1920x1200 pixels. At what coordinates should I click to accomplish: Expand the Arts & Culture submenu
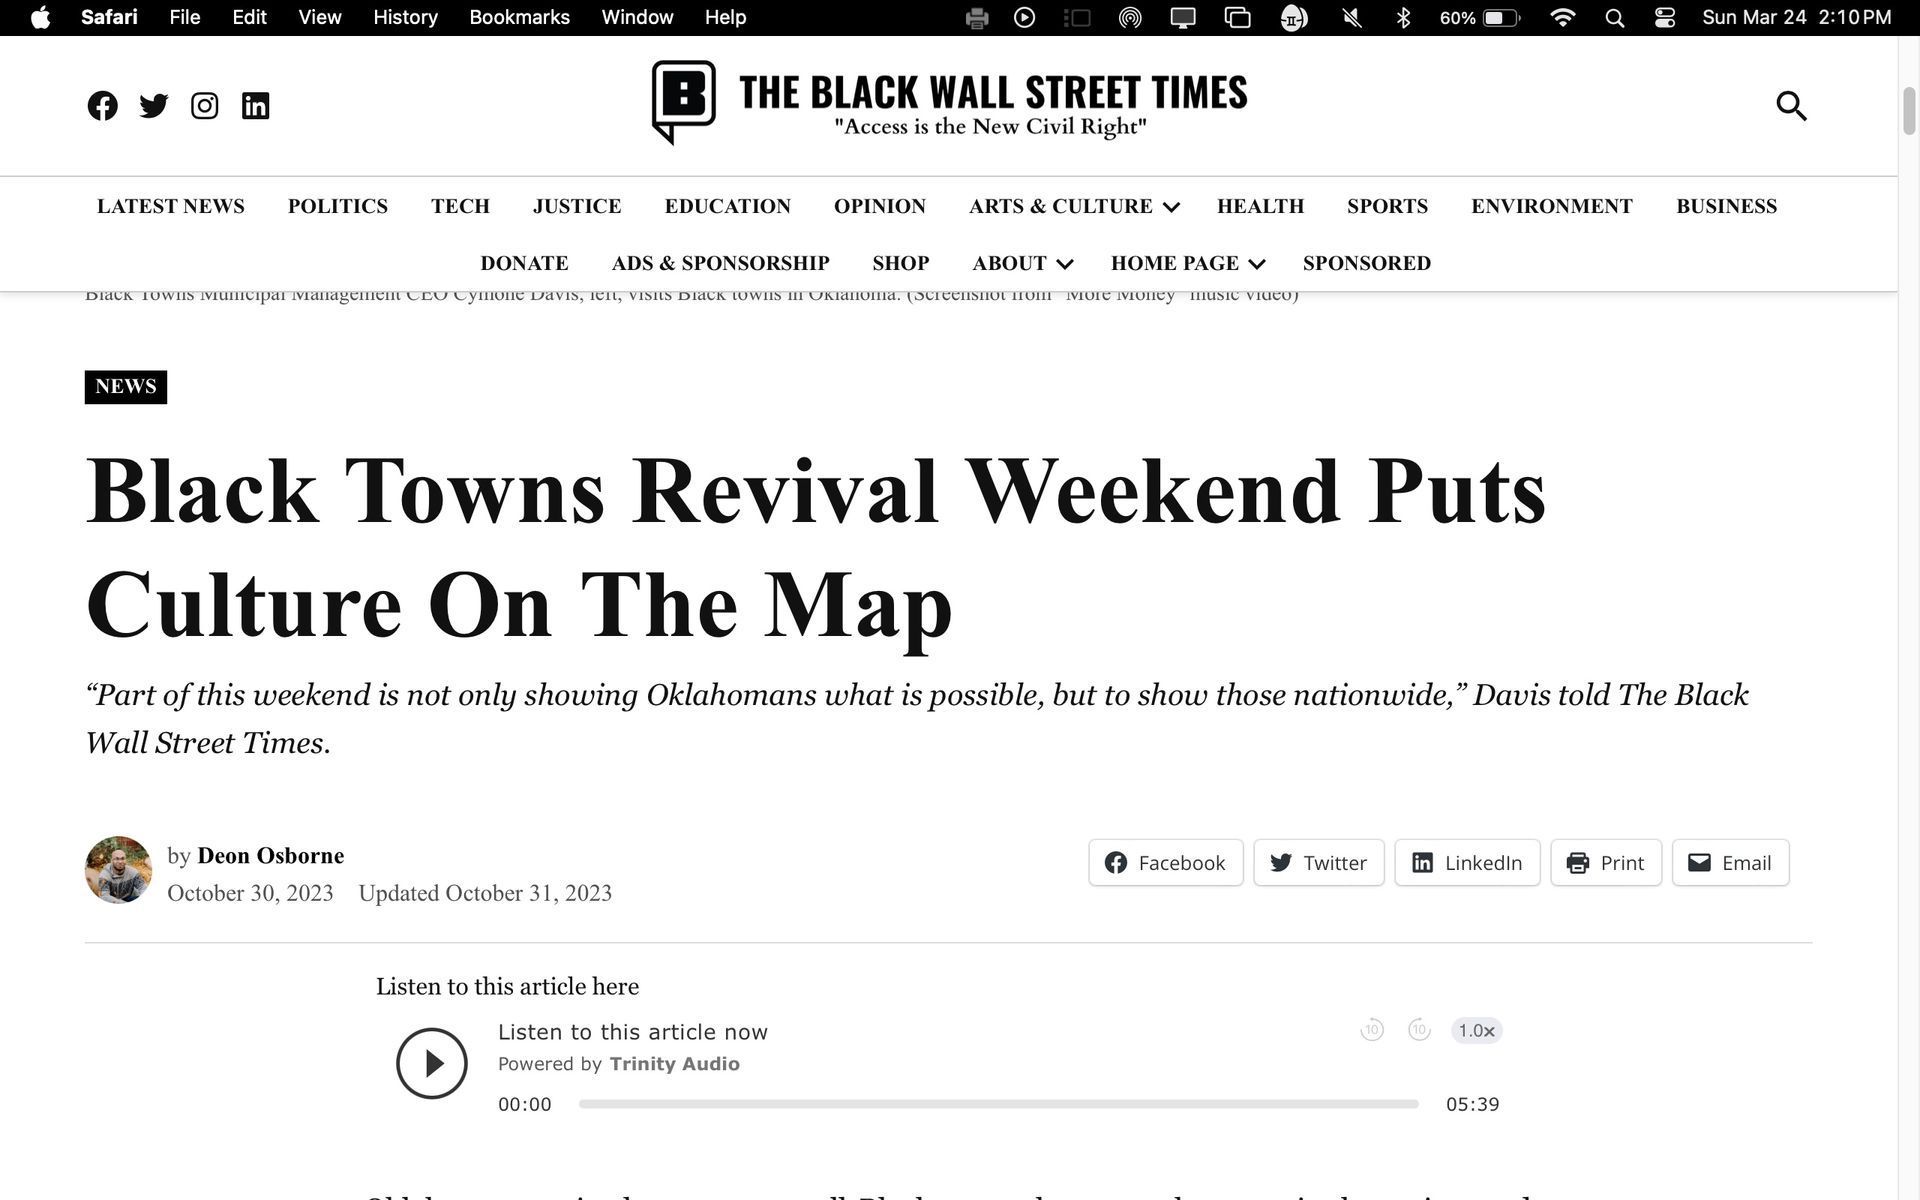[1171, 207]
